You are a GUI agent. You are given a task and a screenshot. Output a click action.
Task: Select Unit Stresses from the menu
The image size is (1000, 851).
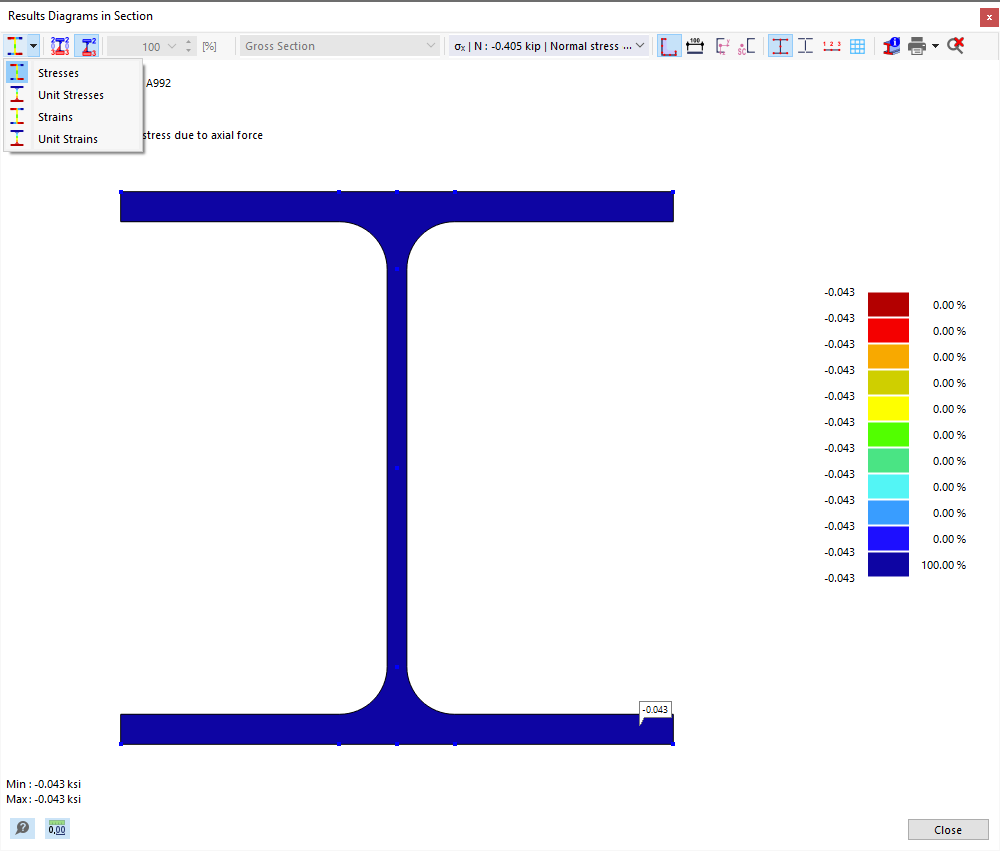click(x=70, y=95)
